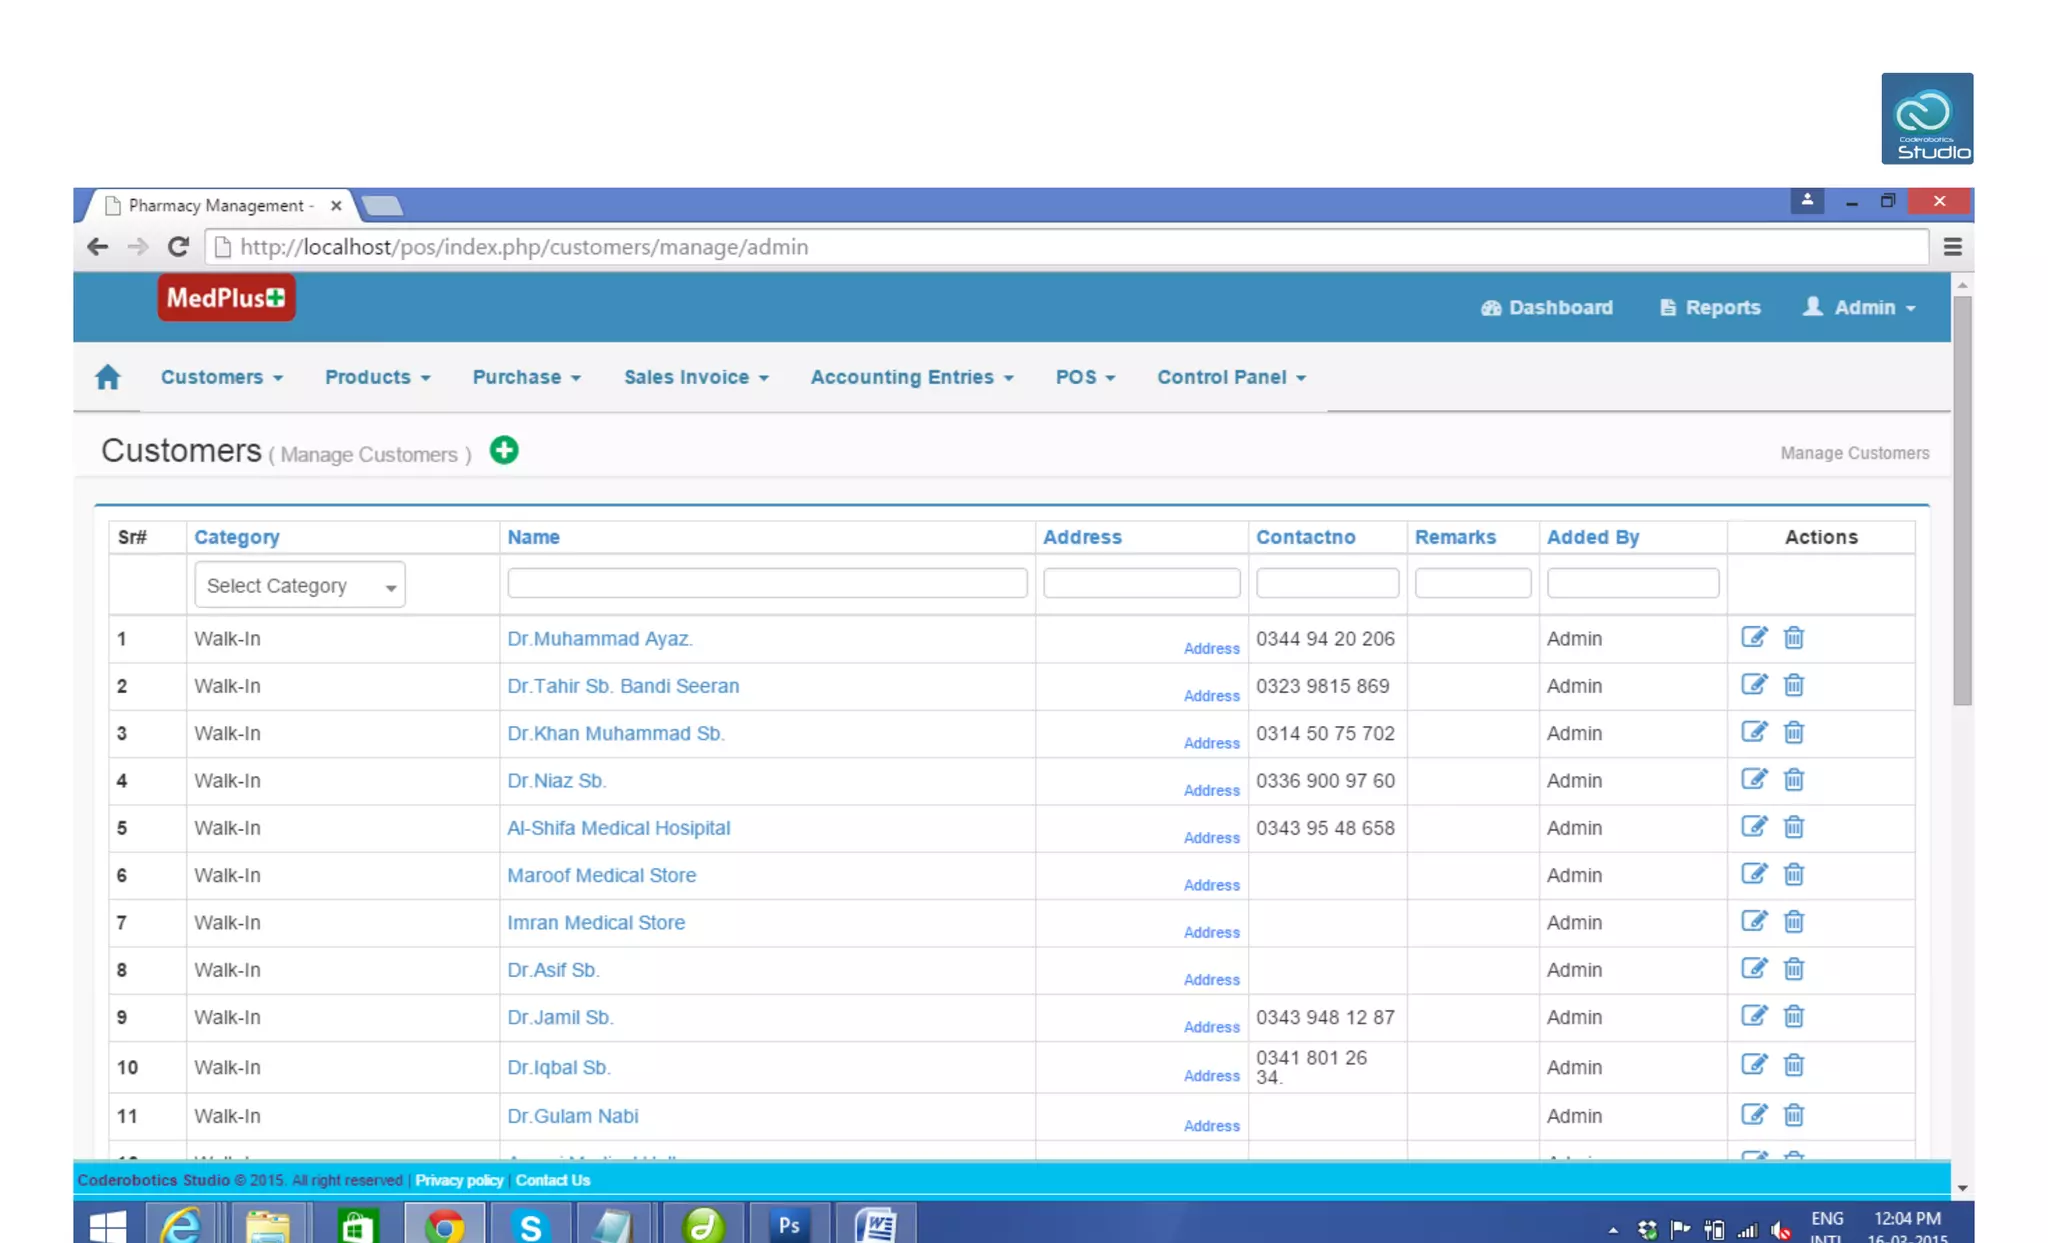This screenshot has height=1243, width=2048.
Task: Click the green add customer plus icon
Action: coord(504,450)
